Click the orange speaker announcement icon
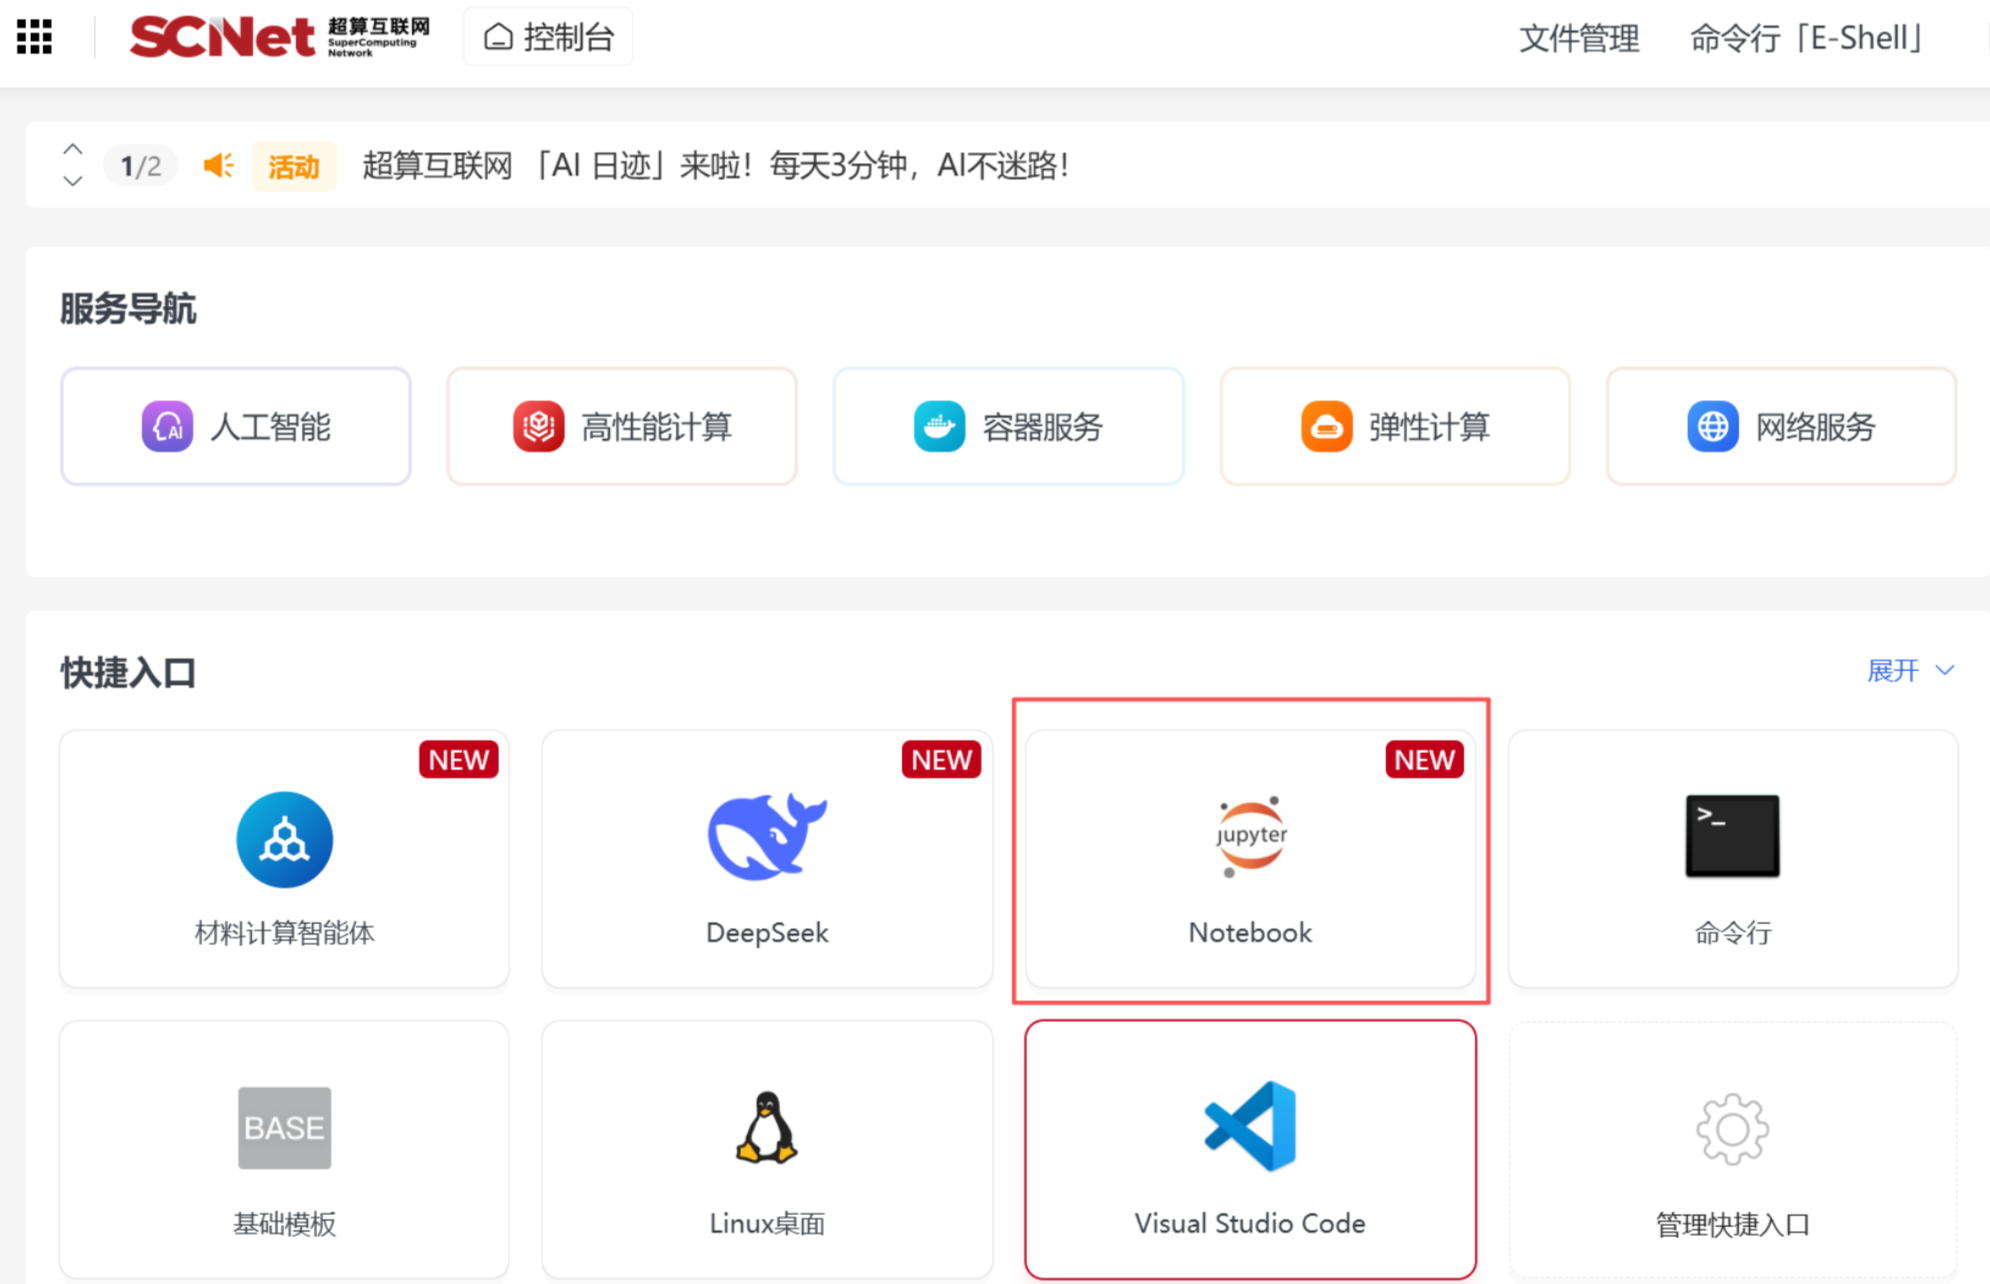 (218, 165)
